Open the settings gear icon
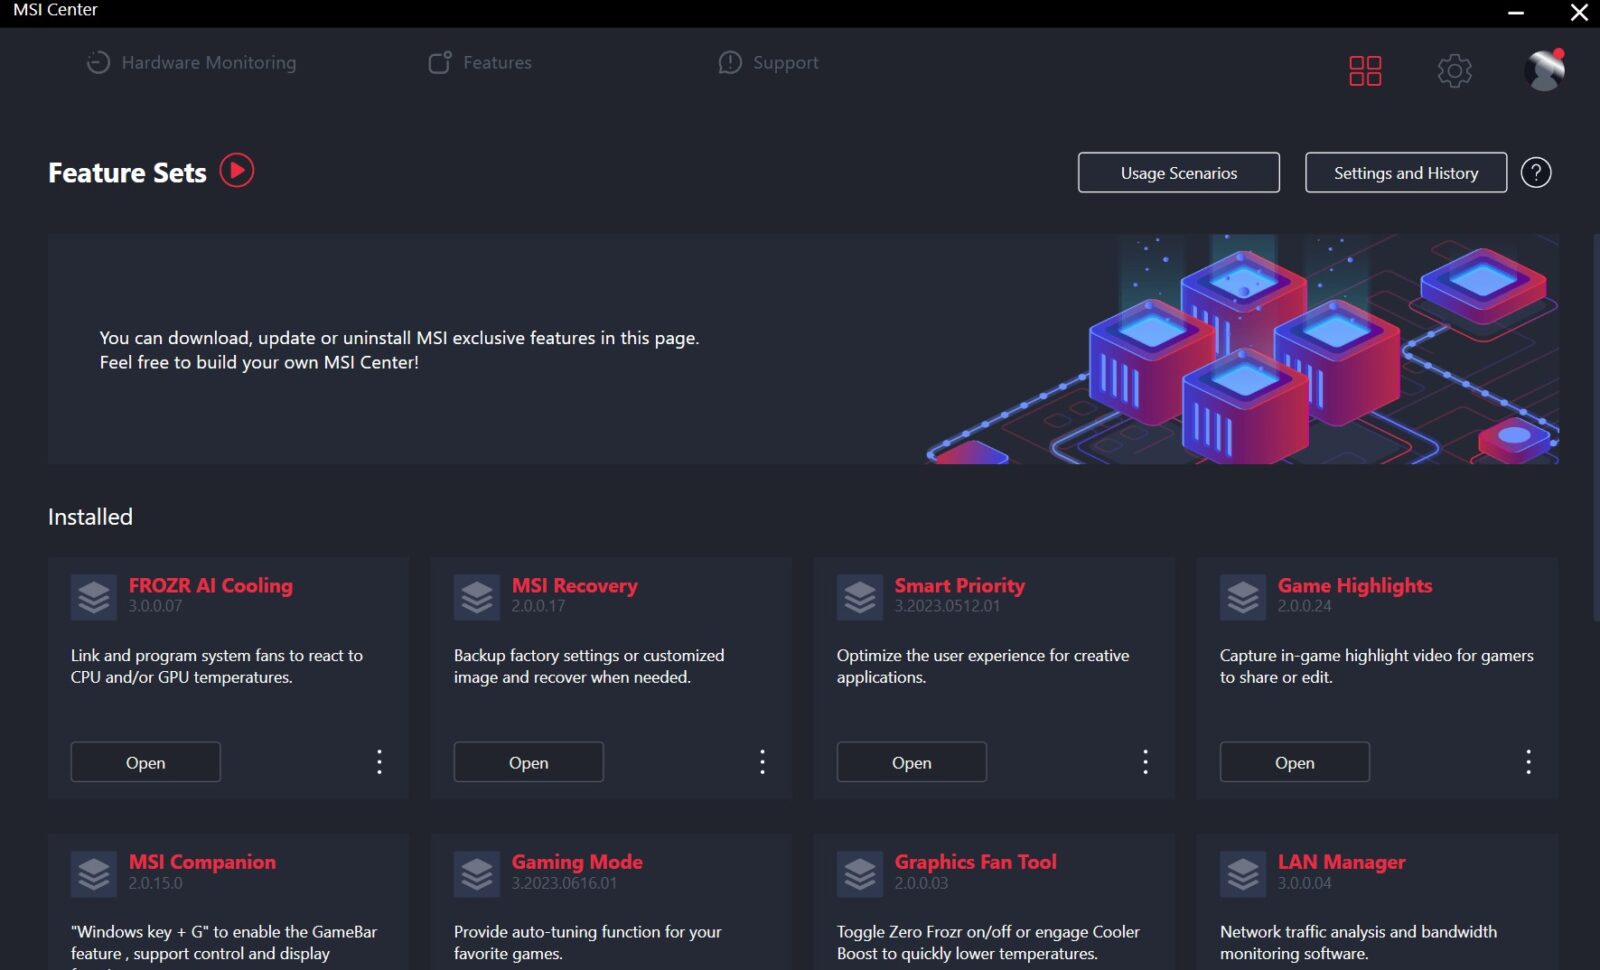 (1454, 71)
